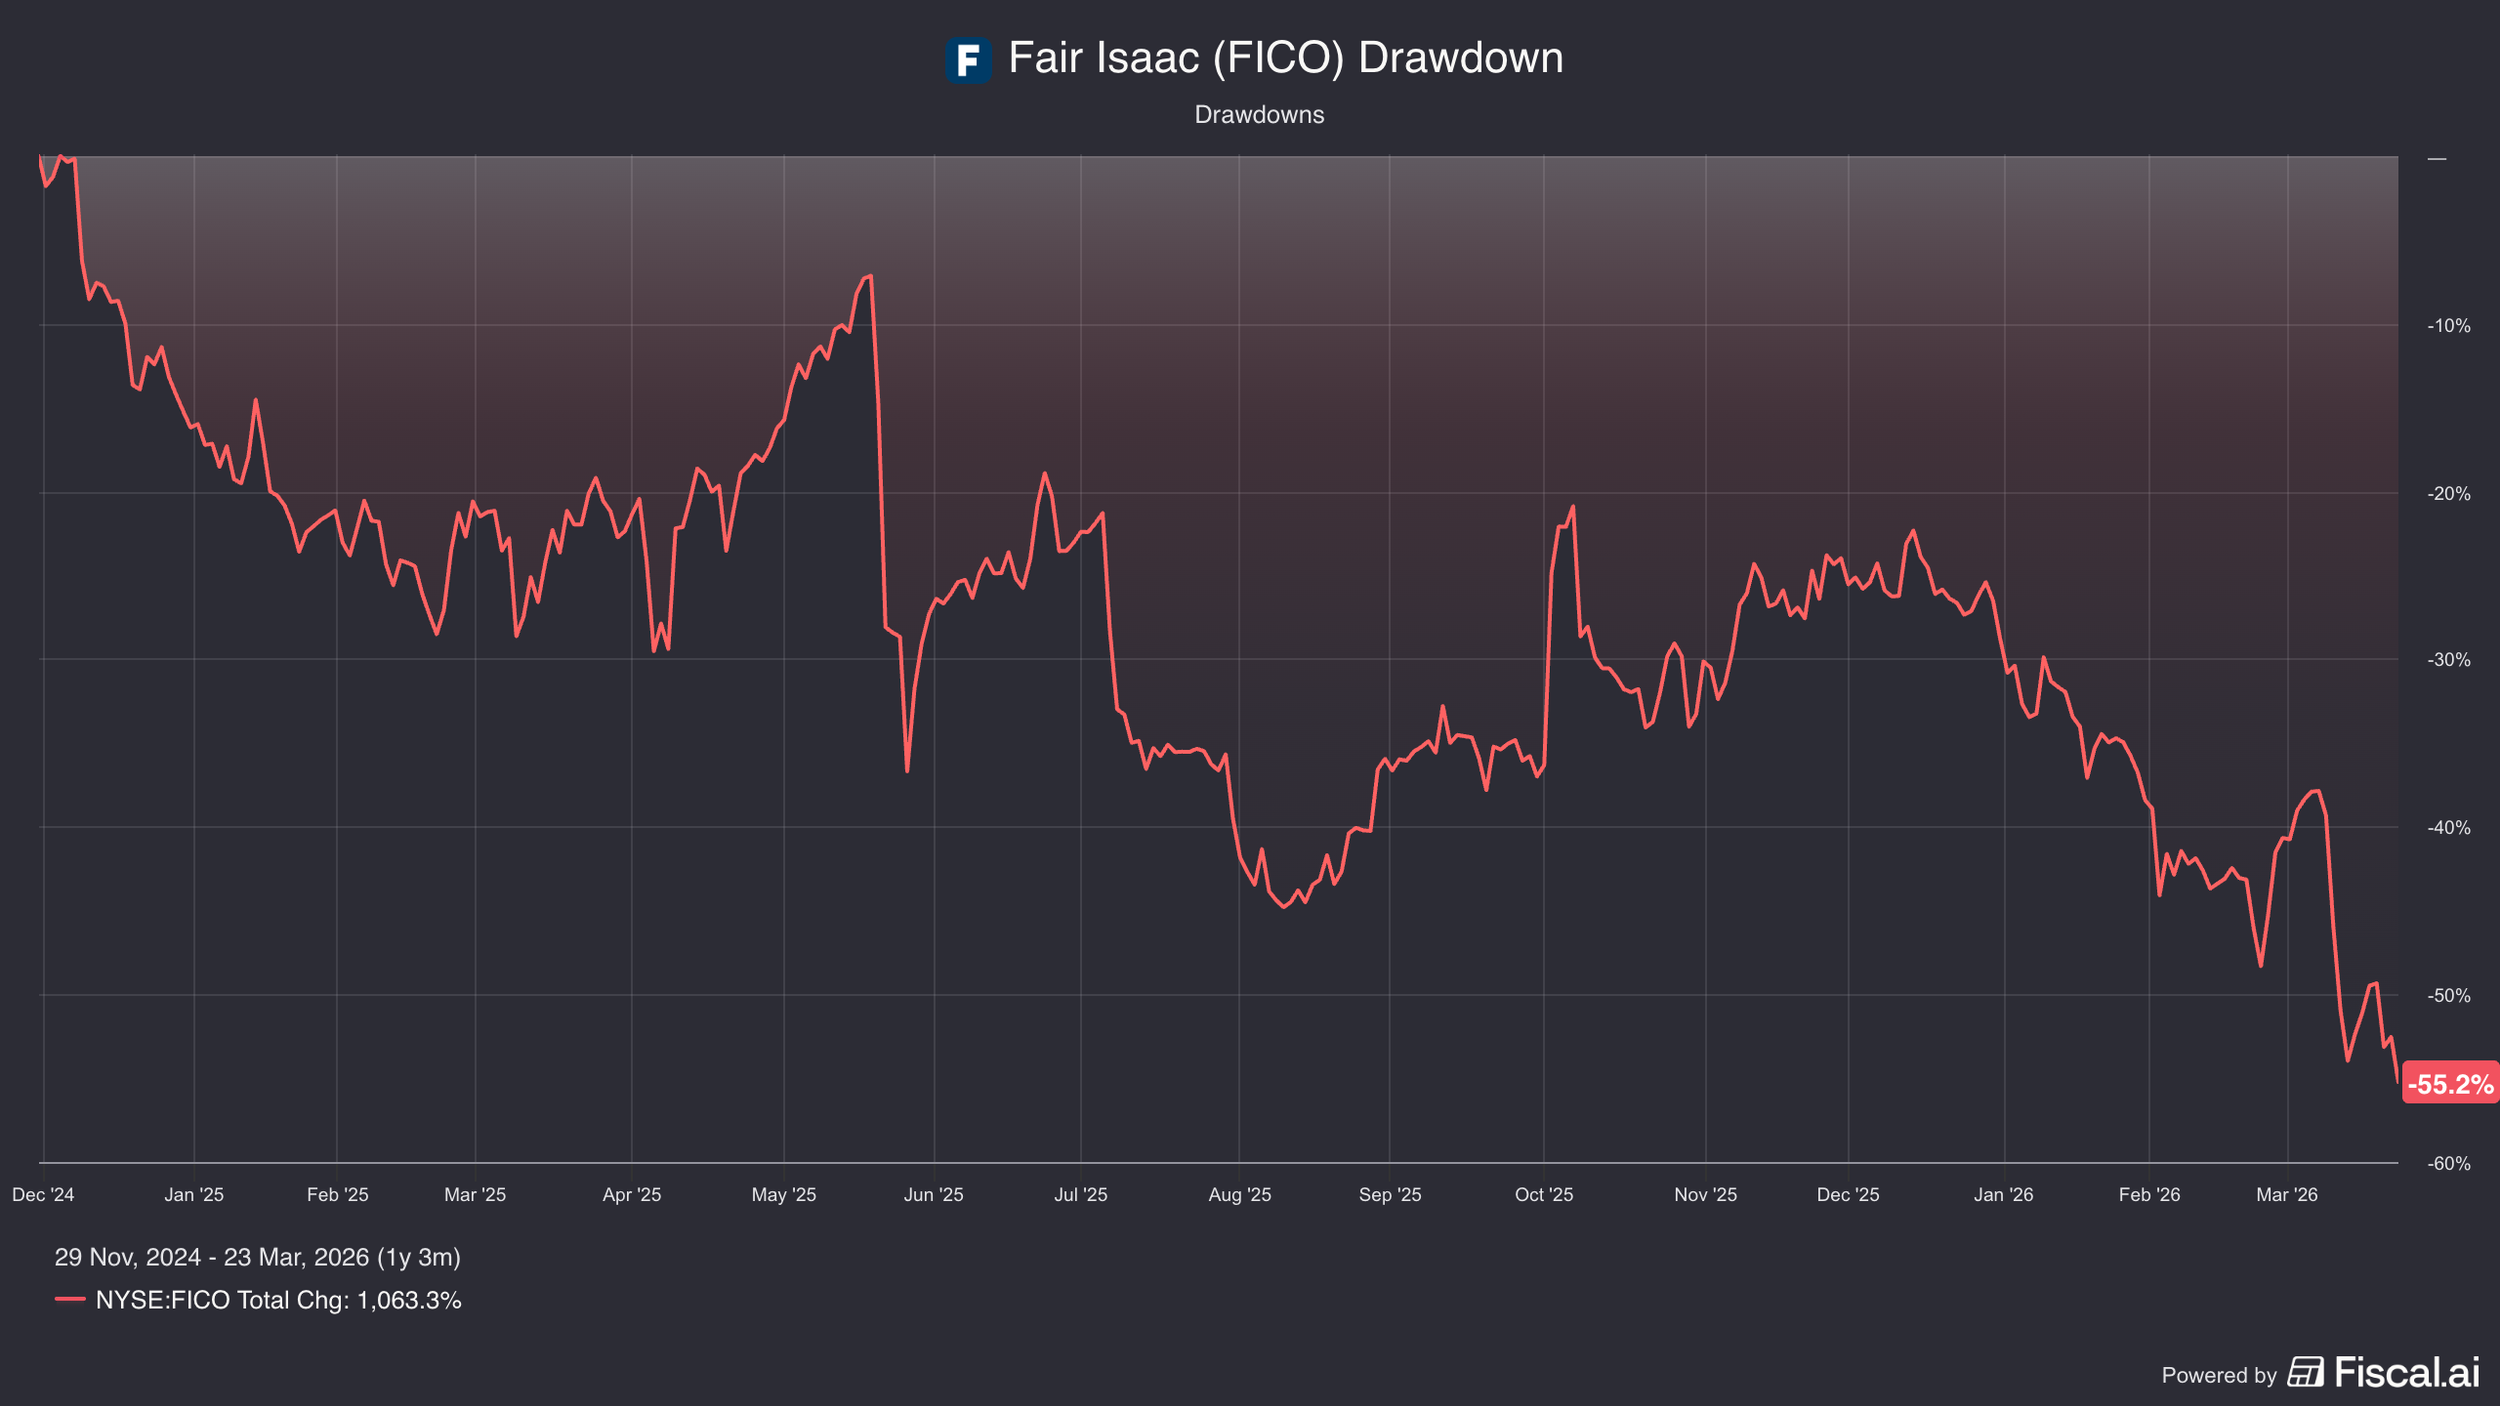
Task: Click the Oct '25 x-axis label
Action: [1543, 1195]
